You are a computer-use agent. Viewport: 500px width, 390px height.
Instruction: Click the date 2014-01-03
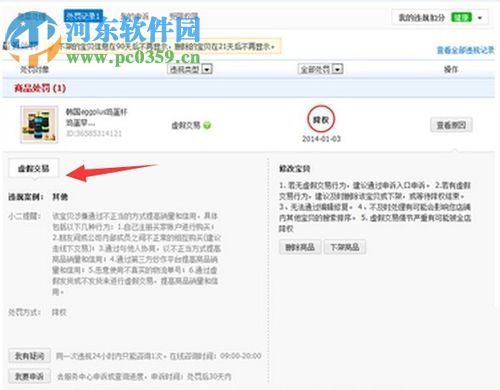321,139
